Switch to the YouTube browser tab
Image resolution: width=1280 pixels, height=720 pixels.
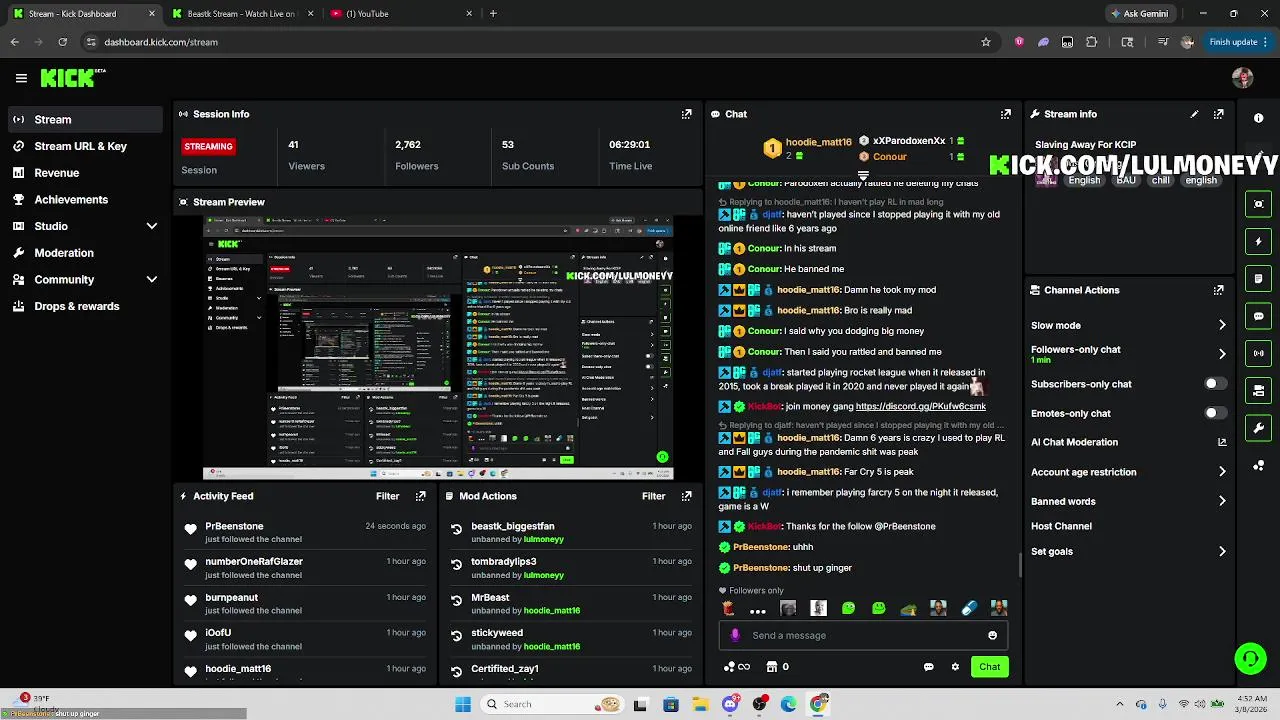coord(401,14)
